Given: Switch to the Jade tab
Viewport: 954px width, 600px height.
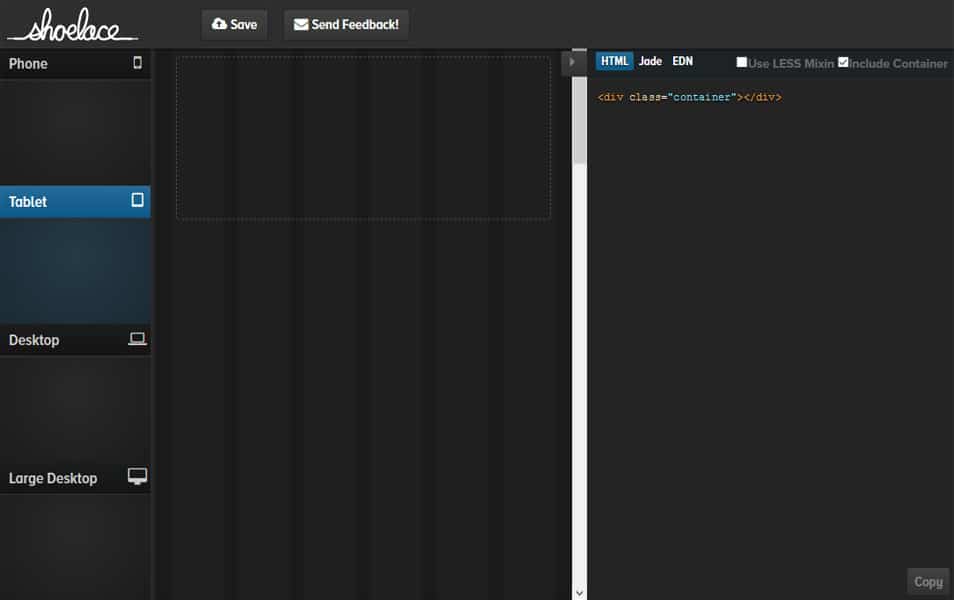Looking at the screenshot, I should pos(649,60).
